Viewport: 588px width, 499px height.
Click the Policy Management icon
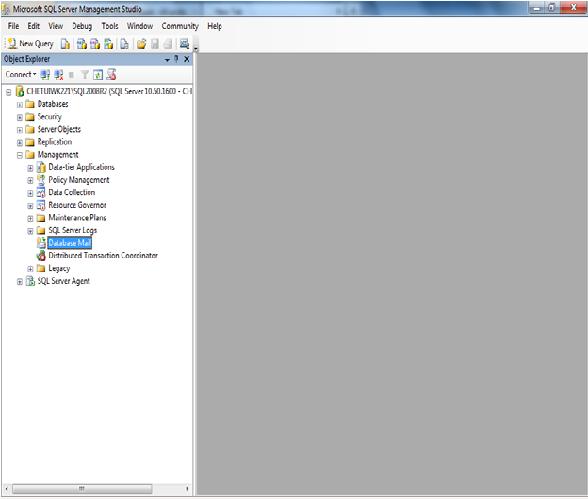coord(41,180)
